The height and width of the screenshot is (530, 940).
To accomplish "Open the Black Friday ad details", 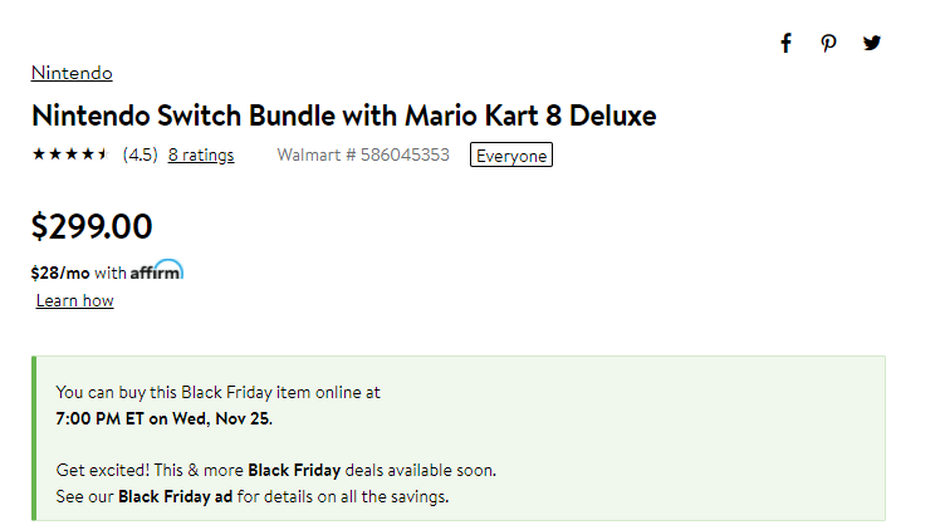I will pyautogui.click(x=175, y=497).
